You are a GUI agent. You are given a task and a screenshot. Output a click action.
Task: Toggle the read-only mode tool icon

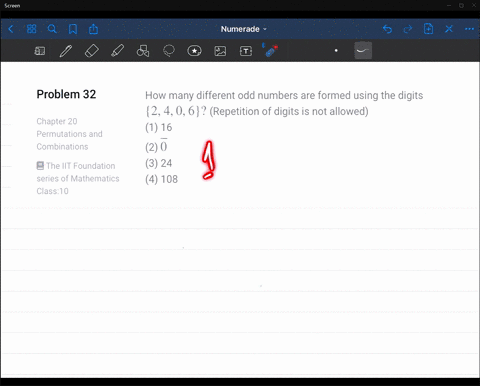coord(40,51)
